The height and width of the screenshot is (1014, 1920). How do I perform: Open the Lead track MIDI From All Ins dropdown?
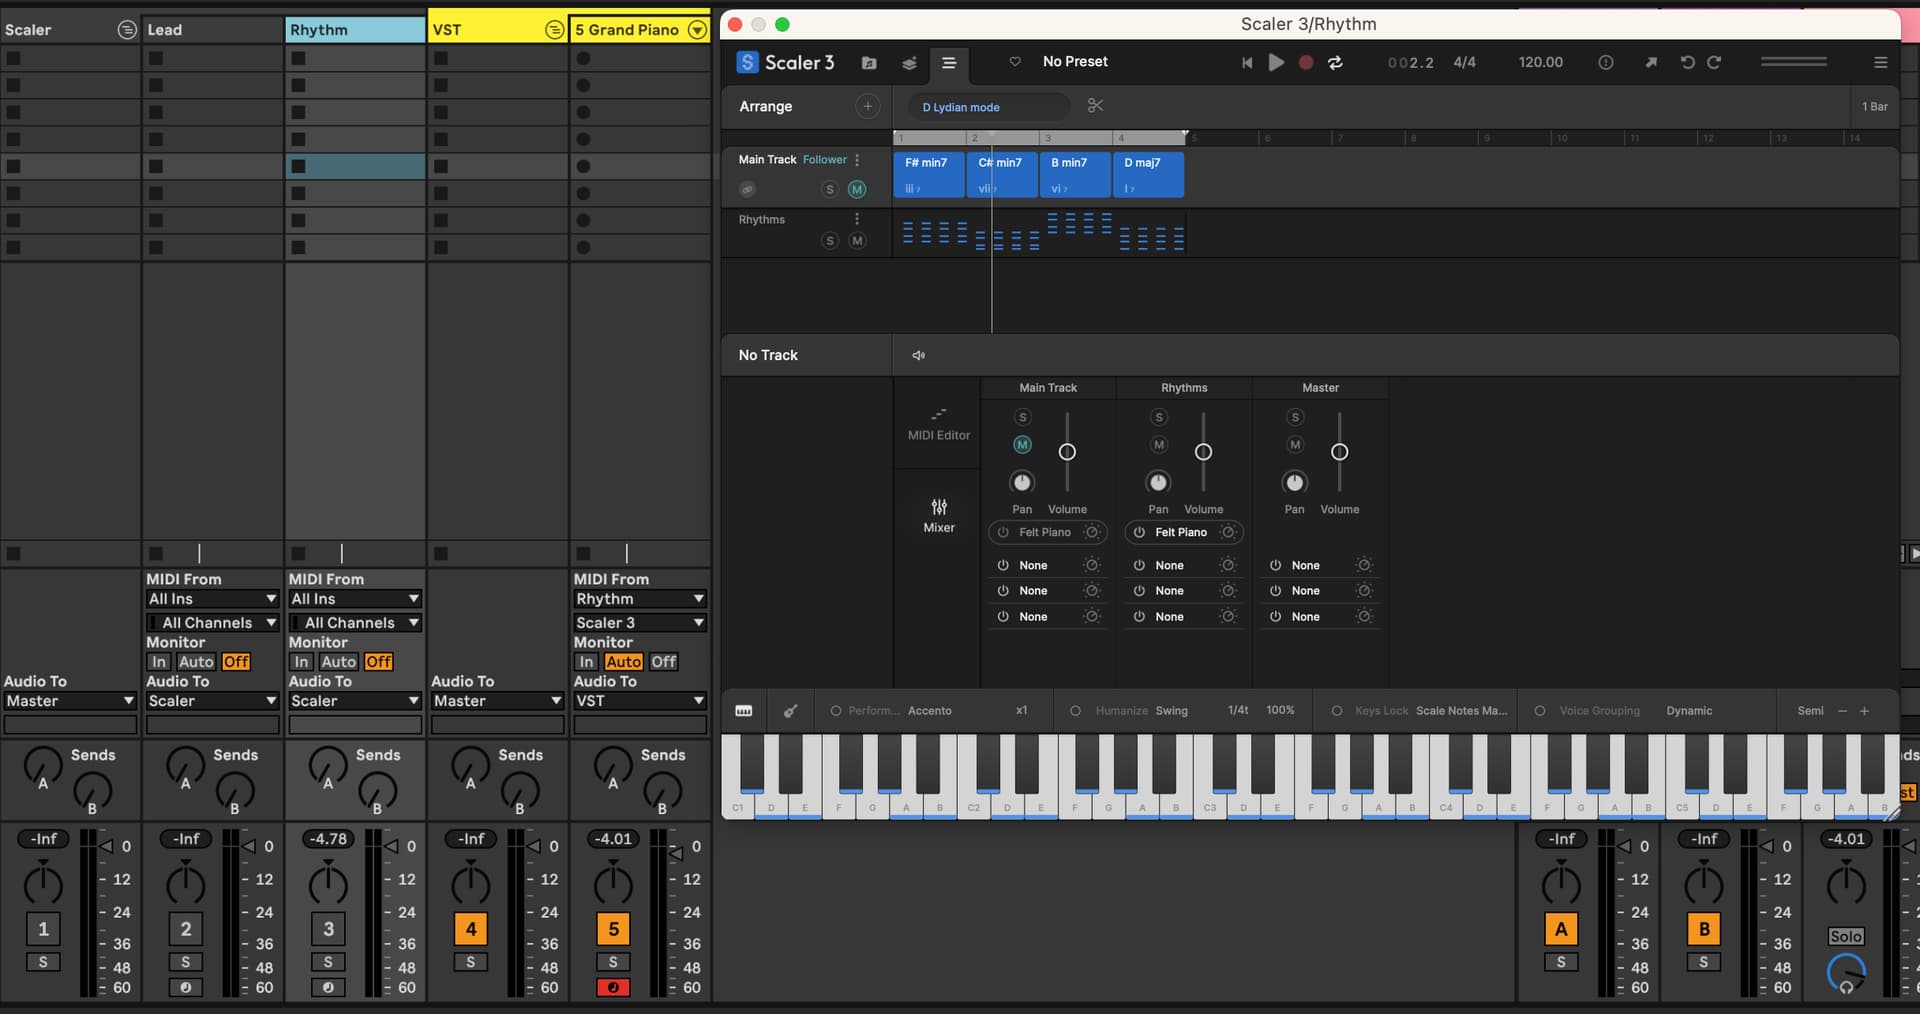click(x=213, y=598)
